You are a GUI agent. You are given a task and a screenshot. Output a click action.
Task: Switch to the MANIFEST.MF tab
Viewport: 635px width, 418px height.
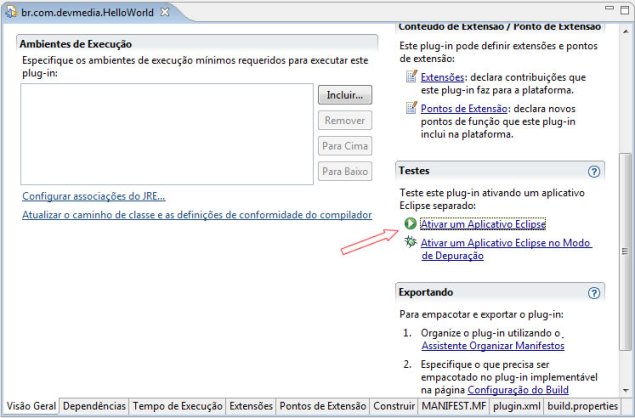pyautogui.click(x=454, y=406)
